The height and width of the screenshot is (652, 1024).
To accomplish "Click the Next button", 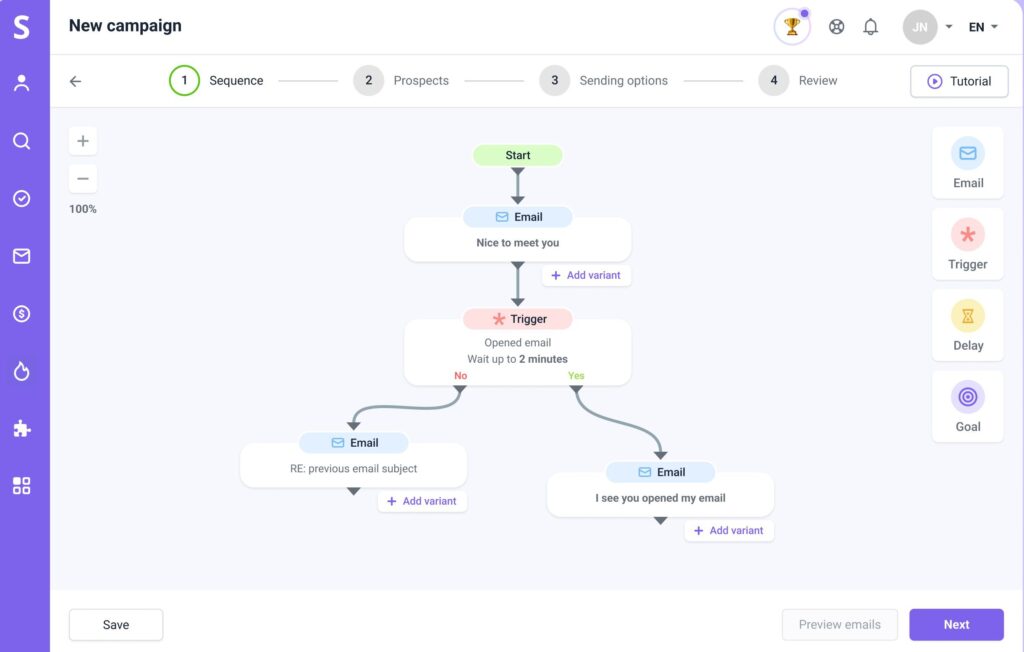I will point(956,625).
